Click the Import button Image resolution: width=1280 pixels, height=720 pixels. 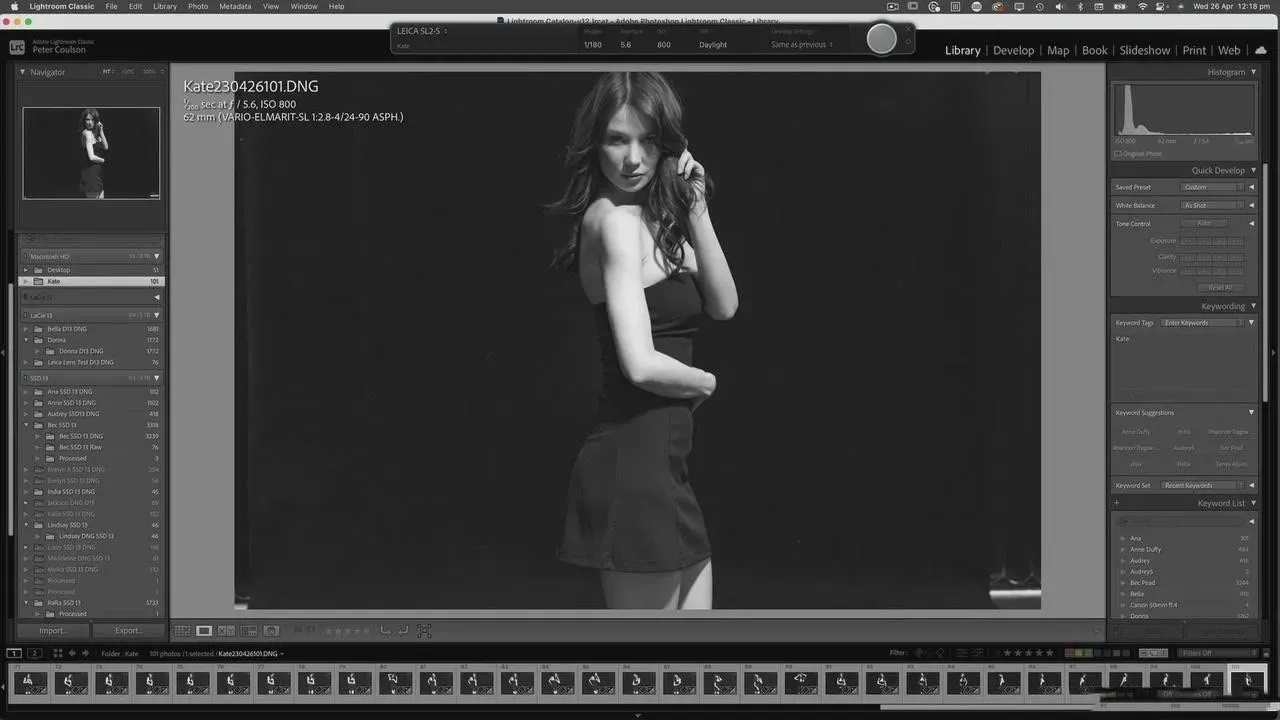click(53, 631)
